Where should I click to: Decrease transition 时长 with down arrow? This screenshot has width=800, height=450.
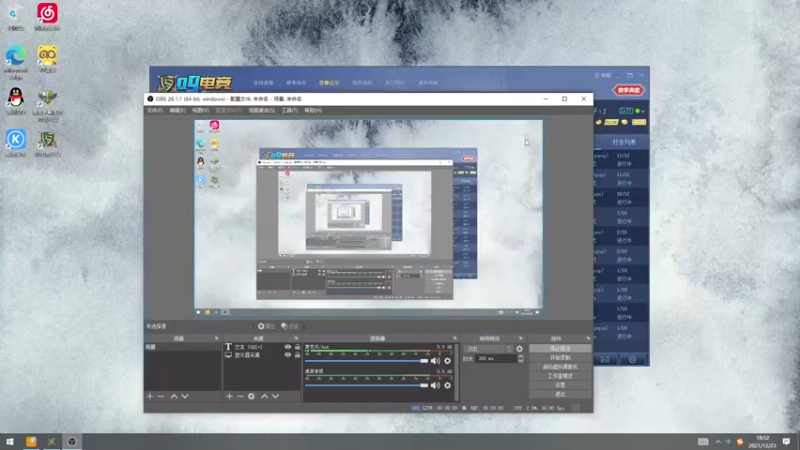520,361
